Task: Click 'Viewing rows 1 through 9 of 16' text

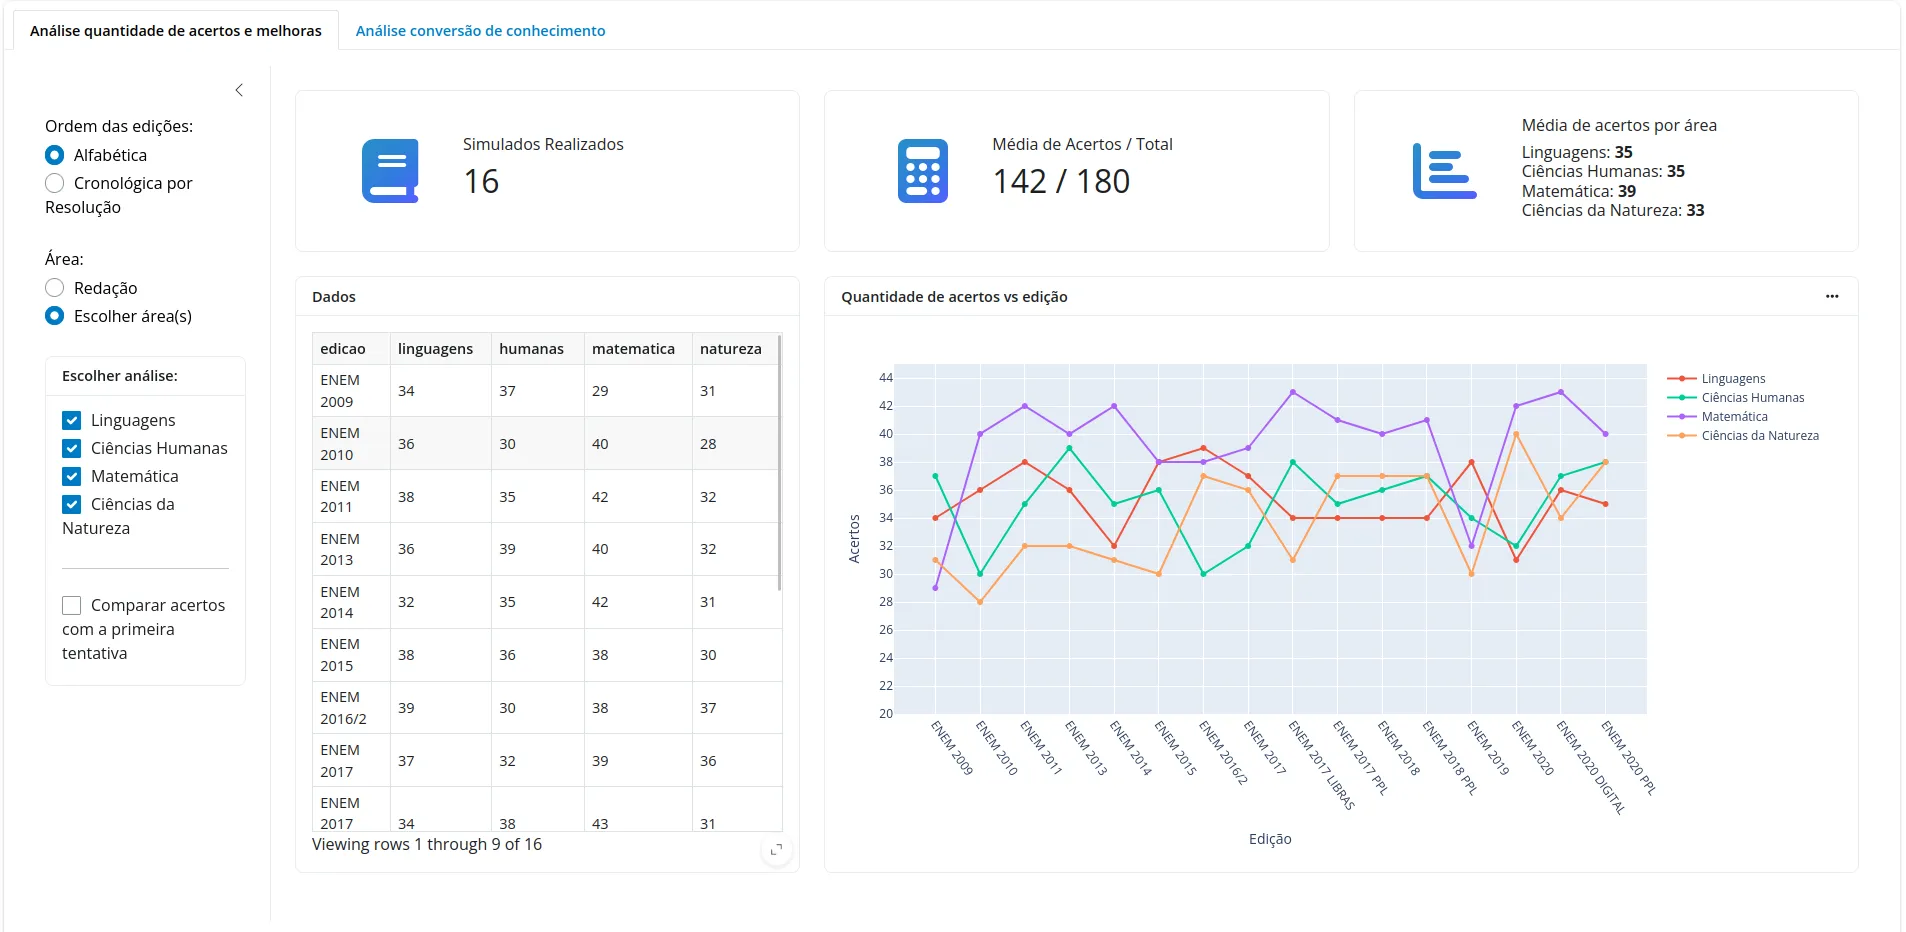Action: pos(427,845)
